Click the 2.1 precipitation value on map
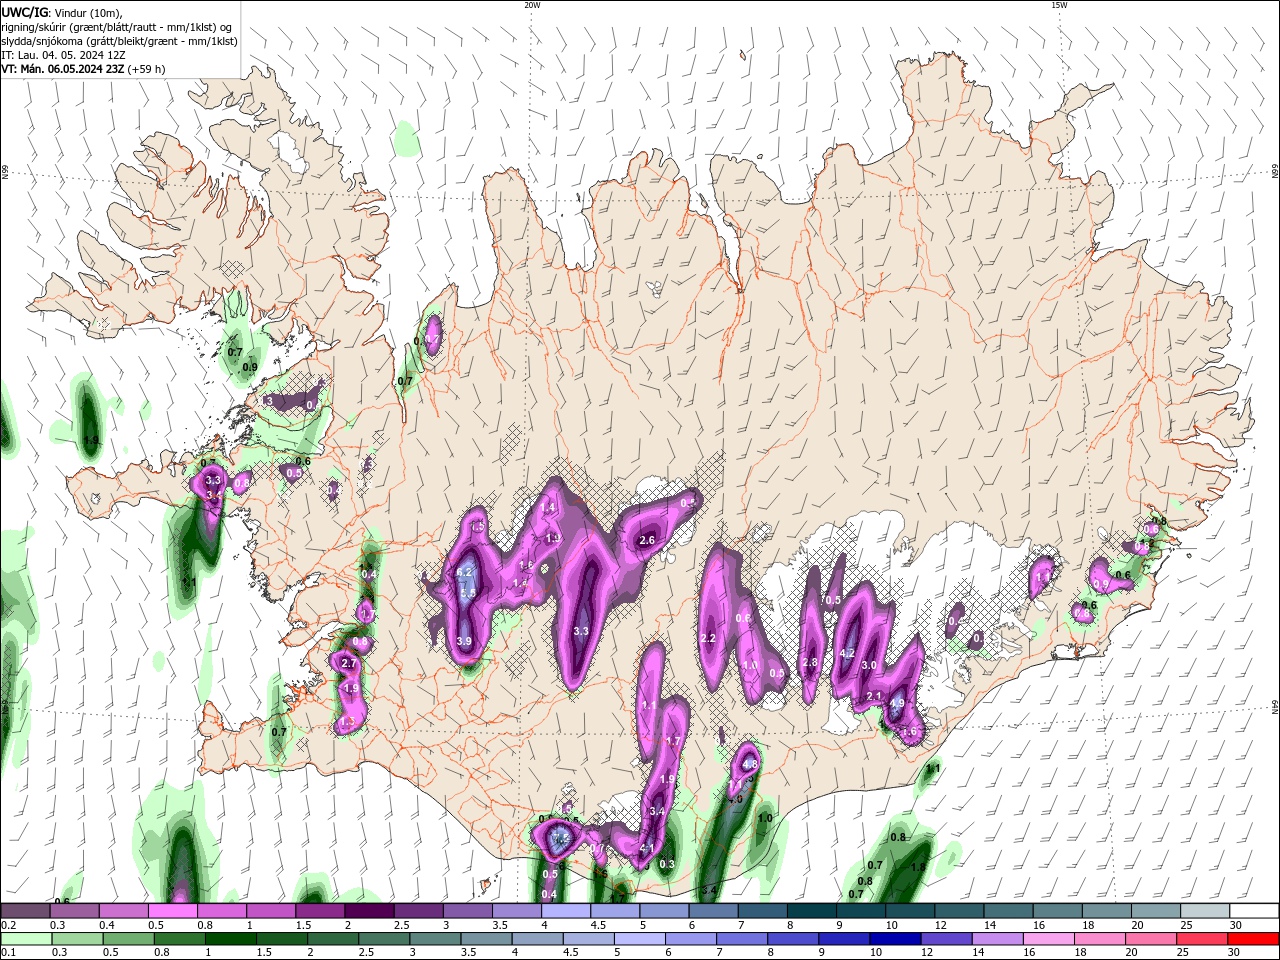1280x960 pixels. (874, 696)
